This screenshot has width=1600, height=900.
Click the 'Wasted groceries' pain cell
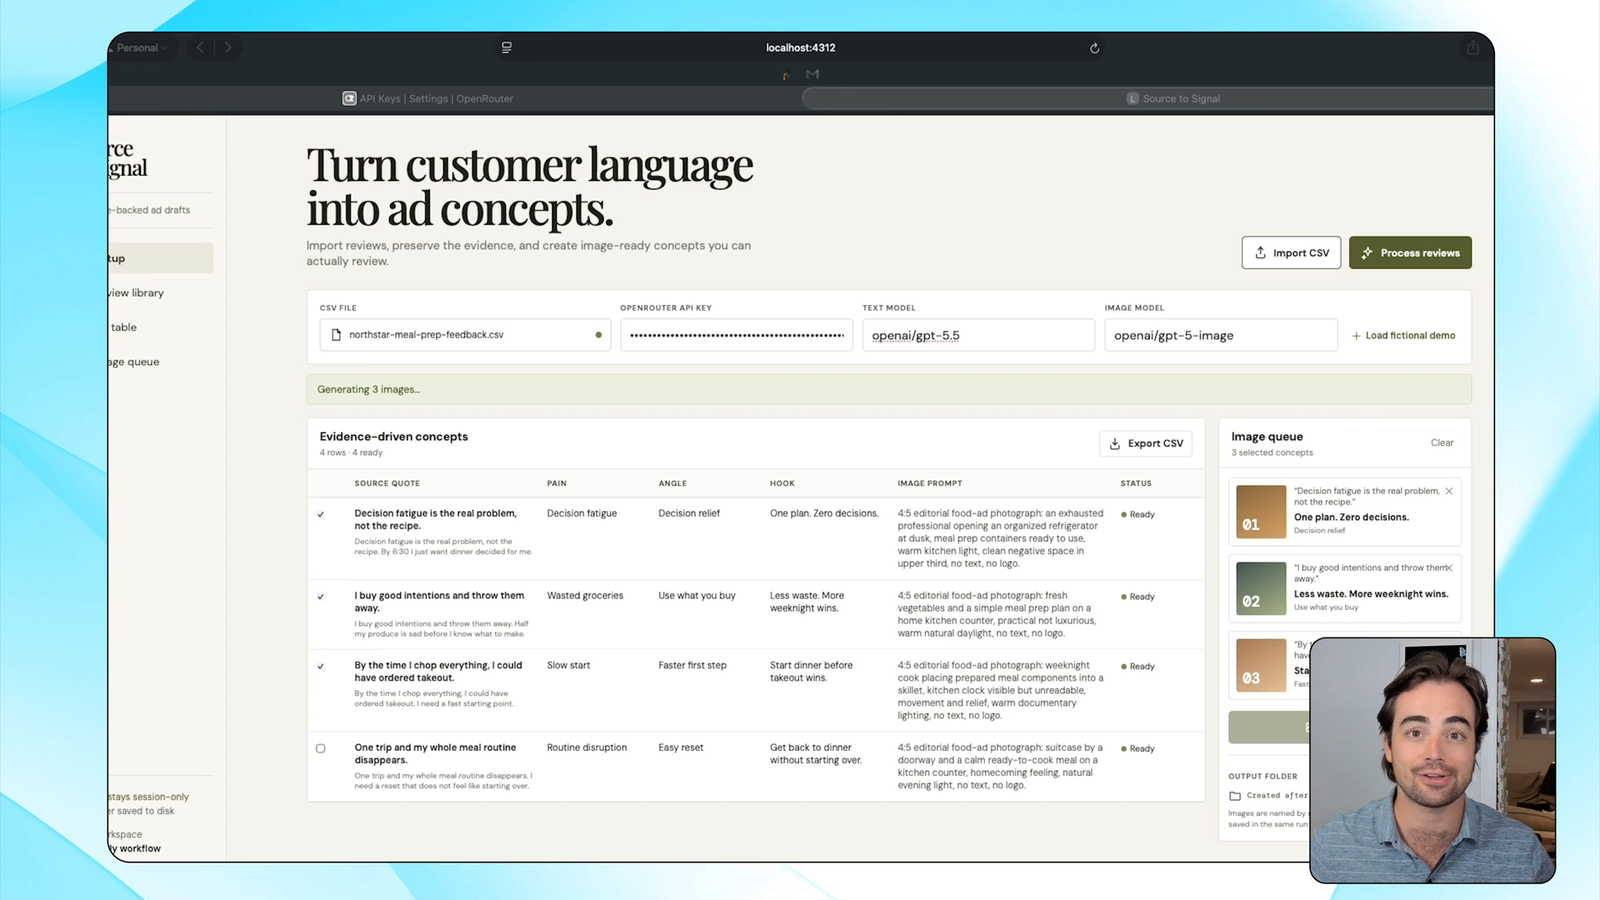(585, 596)
